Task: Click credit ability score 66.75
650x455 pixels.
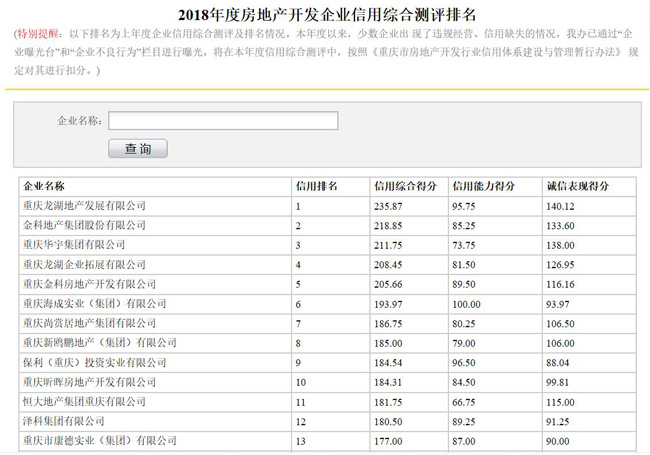Action: pos(463,402)
